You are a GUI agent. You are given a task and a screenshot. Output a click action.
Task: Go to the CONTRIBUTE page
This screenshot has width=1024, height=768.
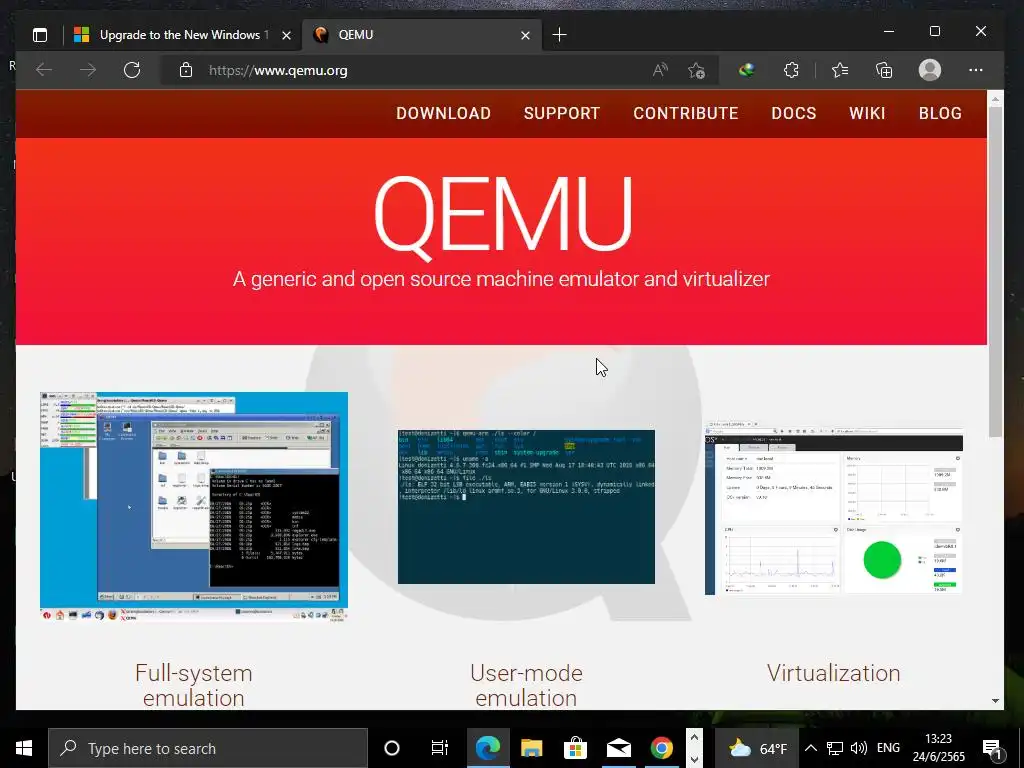click(686, 113)
